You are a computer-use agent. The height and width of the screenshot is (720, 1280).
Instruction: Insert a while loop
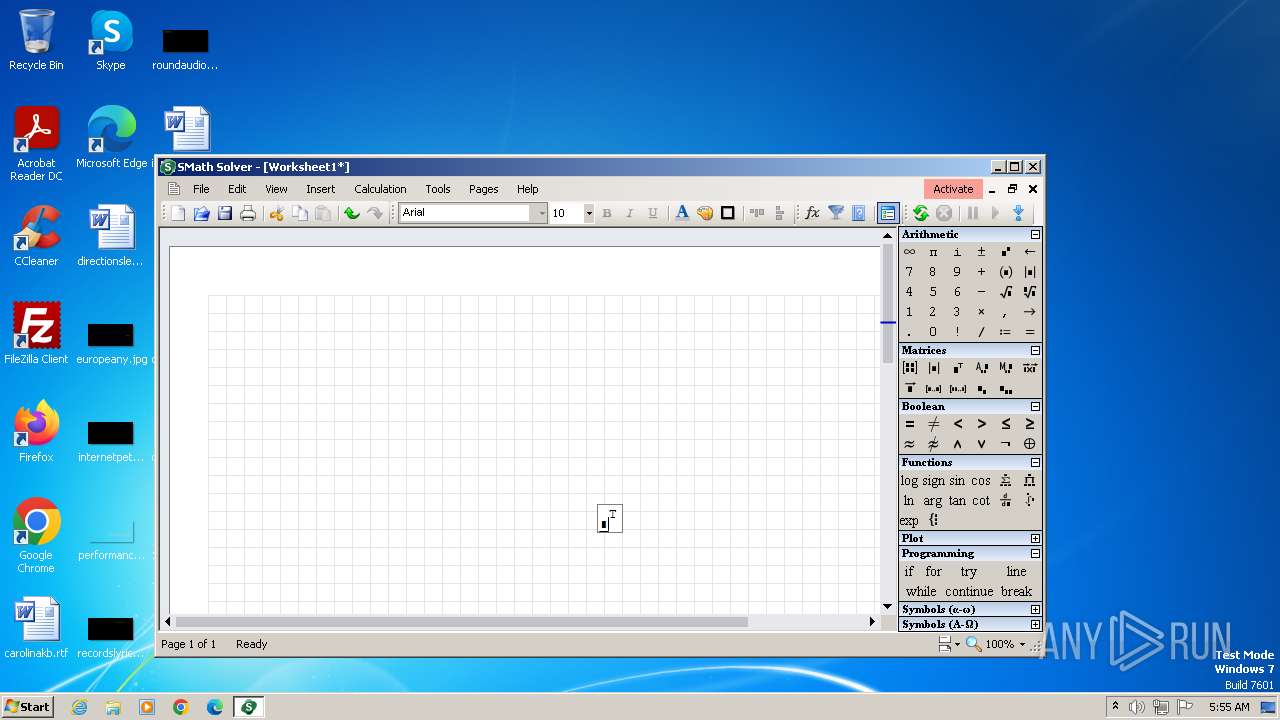[921, 592]
